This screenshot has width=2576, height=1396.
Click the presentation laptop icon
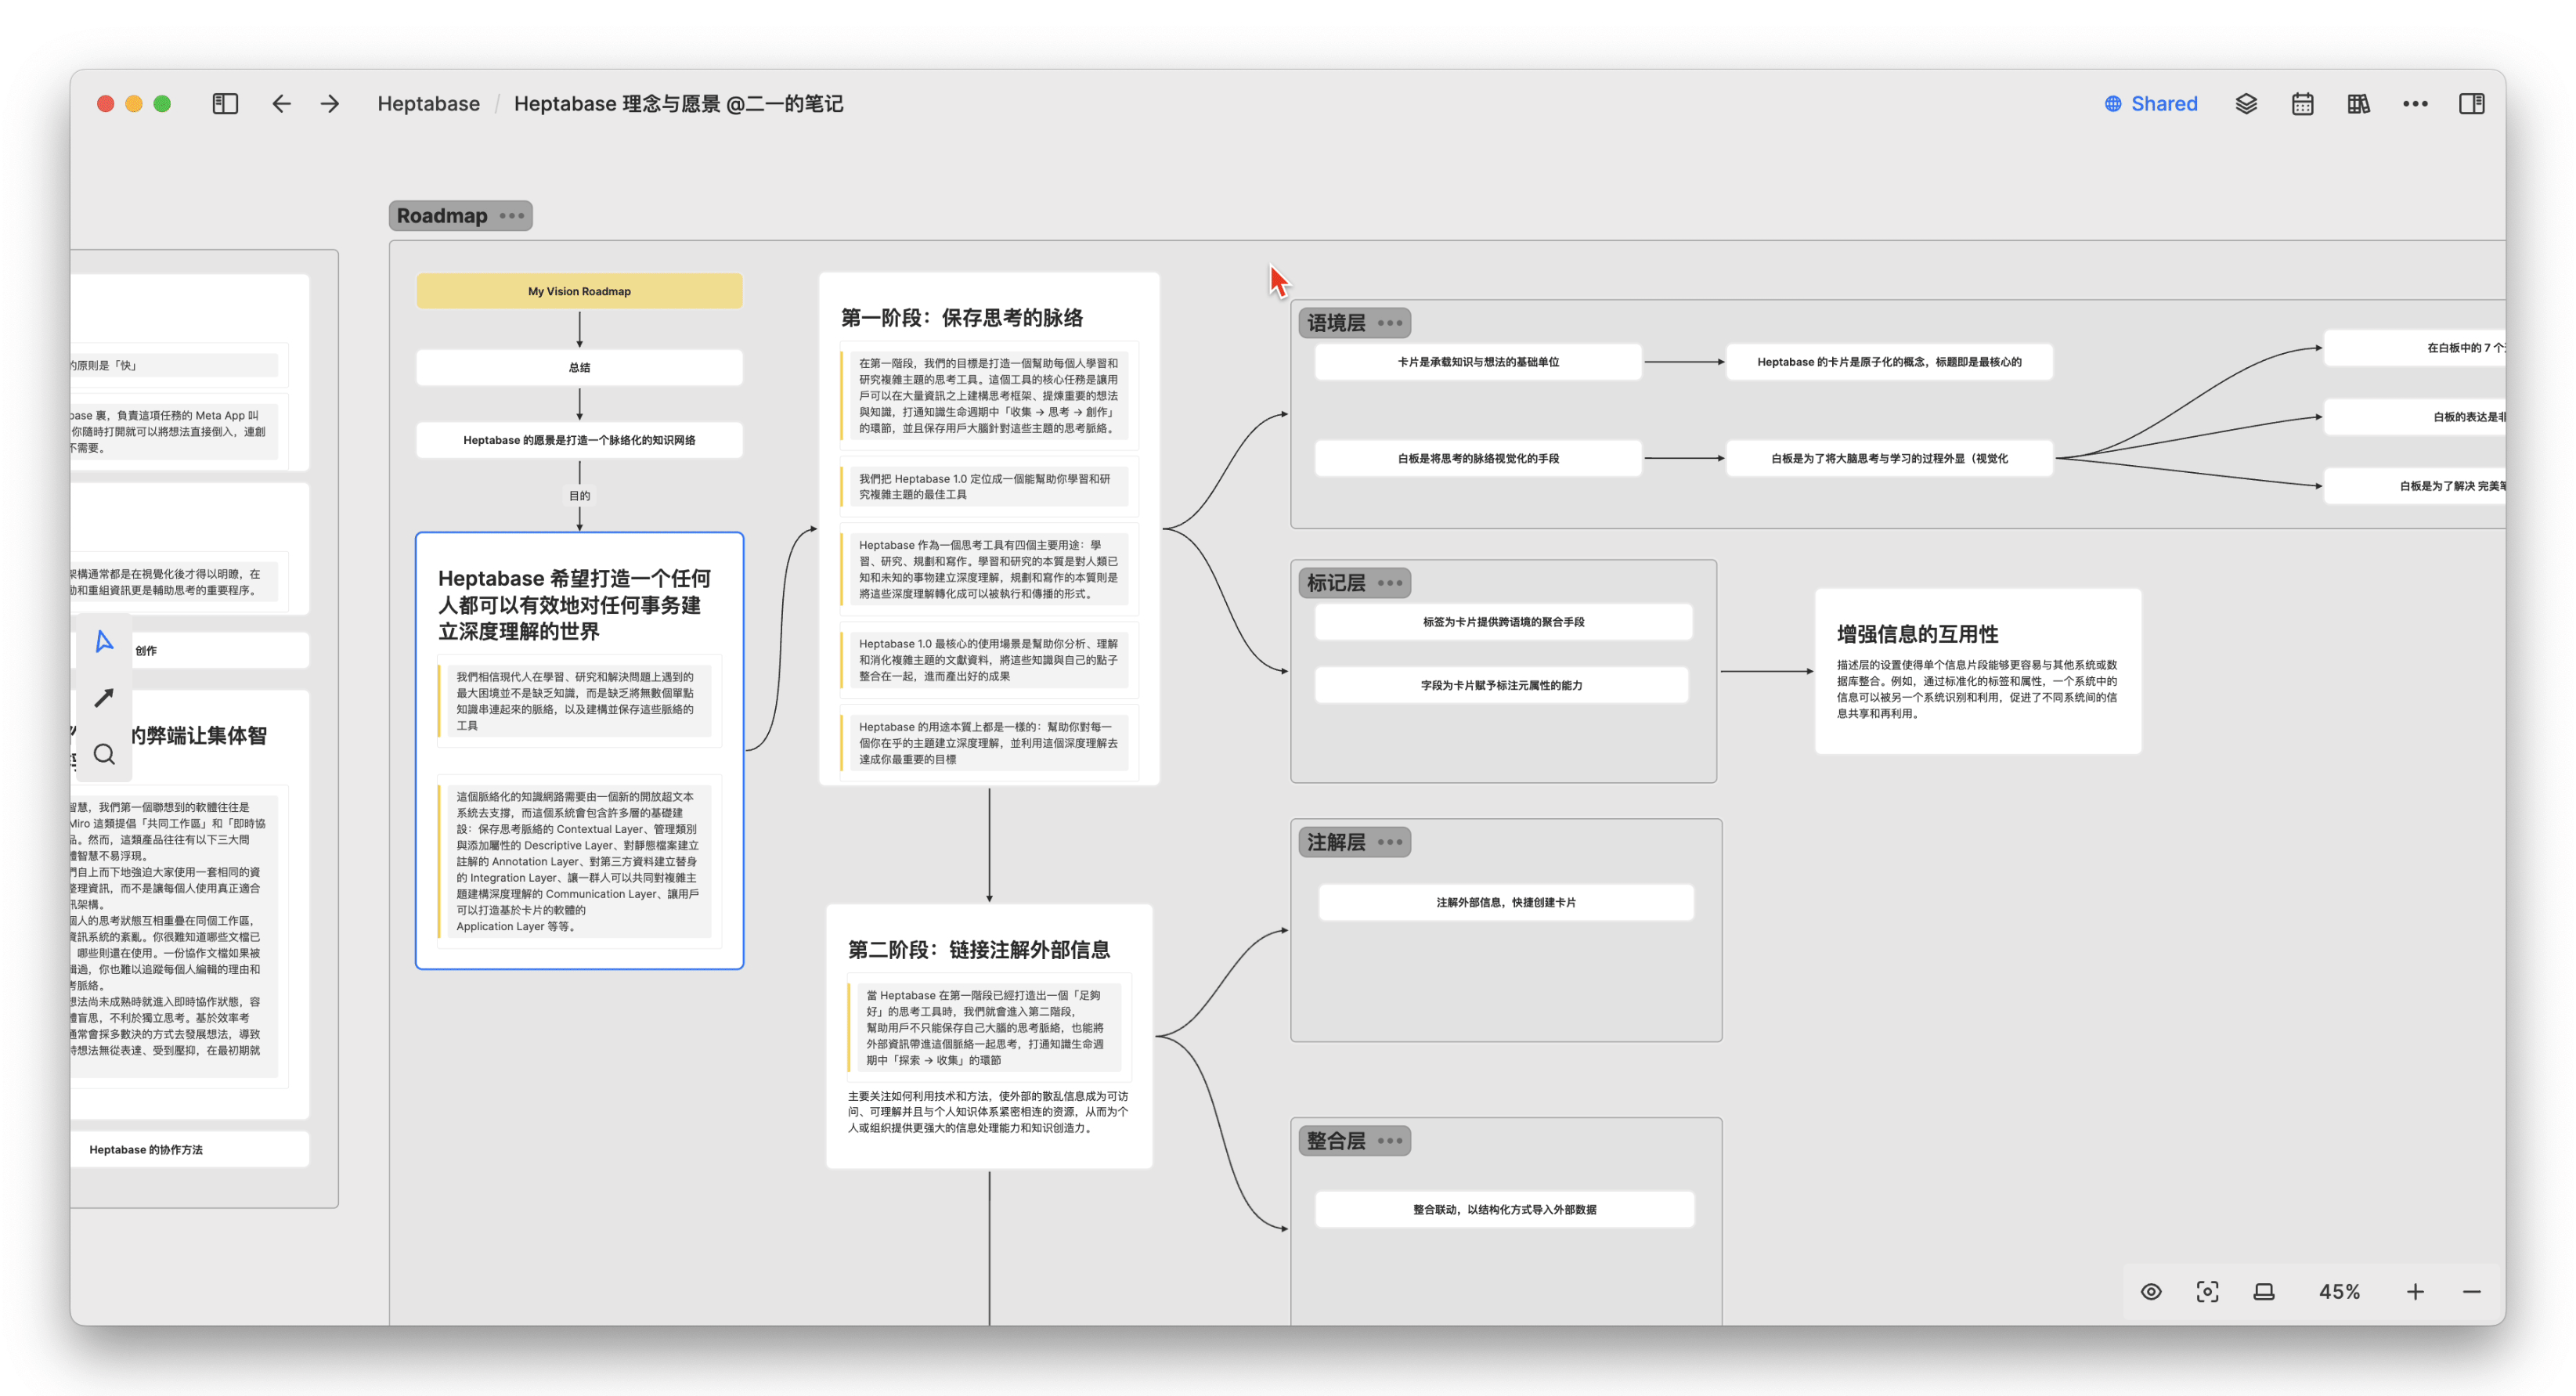coord(2264,1292)
